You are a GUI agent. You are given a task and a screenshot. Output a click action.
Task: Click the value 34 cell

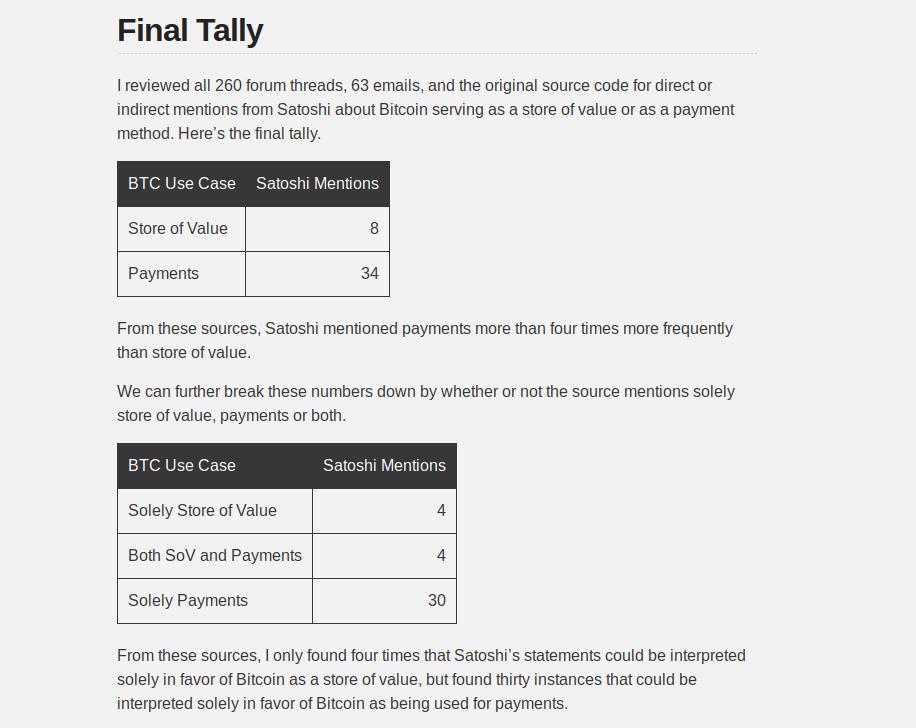point(317,273)
